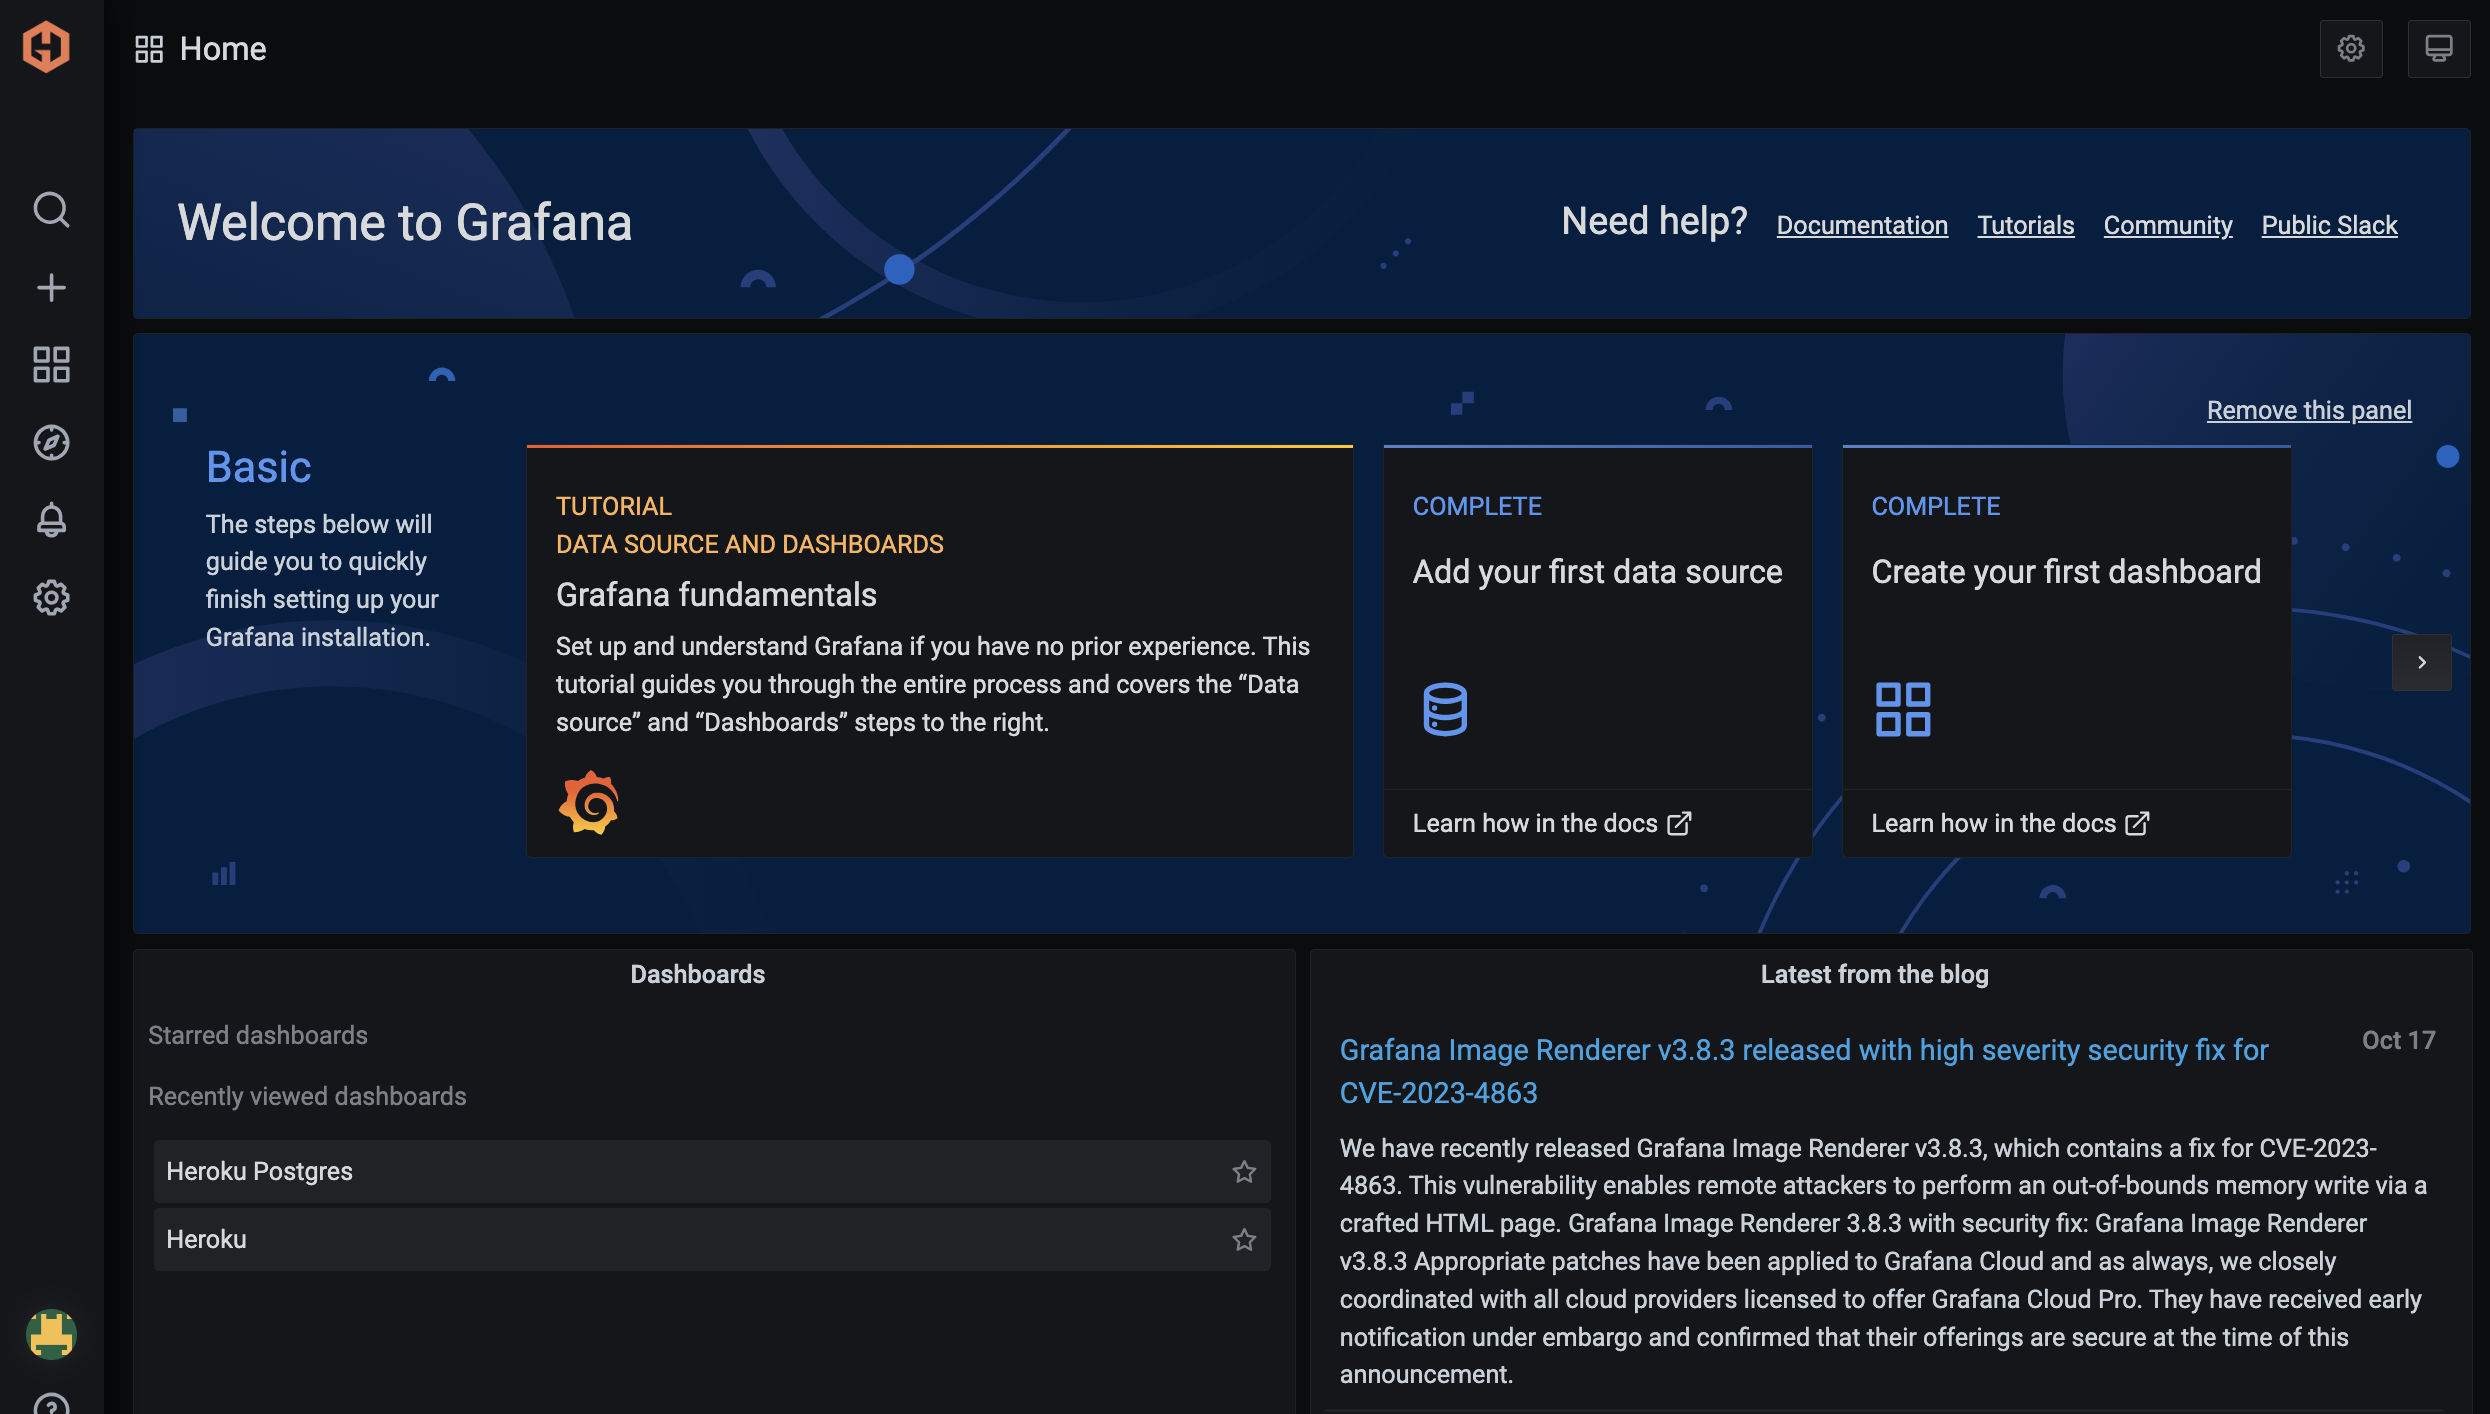Image resolution: width=2490 pixels, height=1414 pixels.
Task: Open the Tutorials link
Action: (2026, 225)
